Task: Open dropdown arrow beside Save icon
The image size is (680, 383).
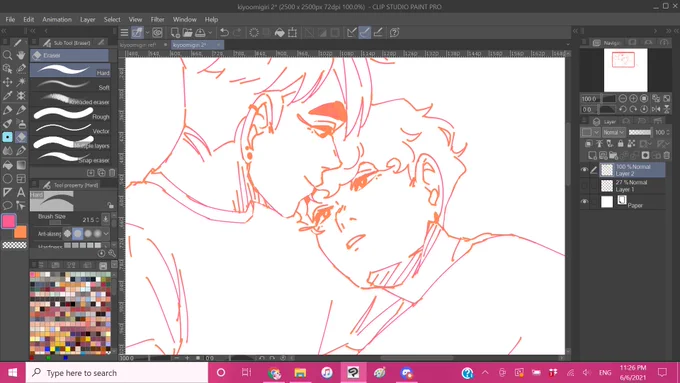Action: click(210, 33)
